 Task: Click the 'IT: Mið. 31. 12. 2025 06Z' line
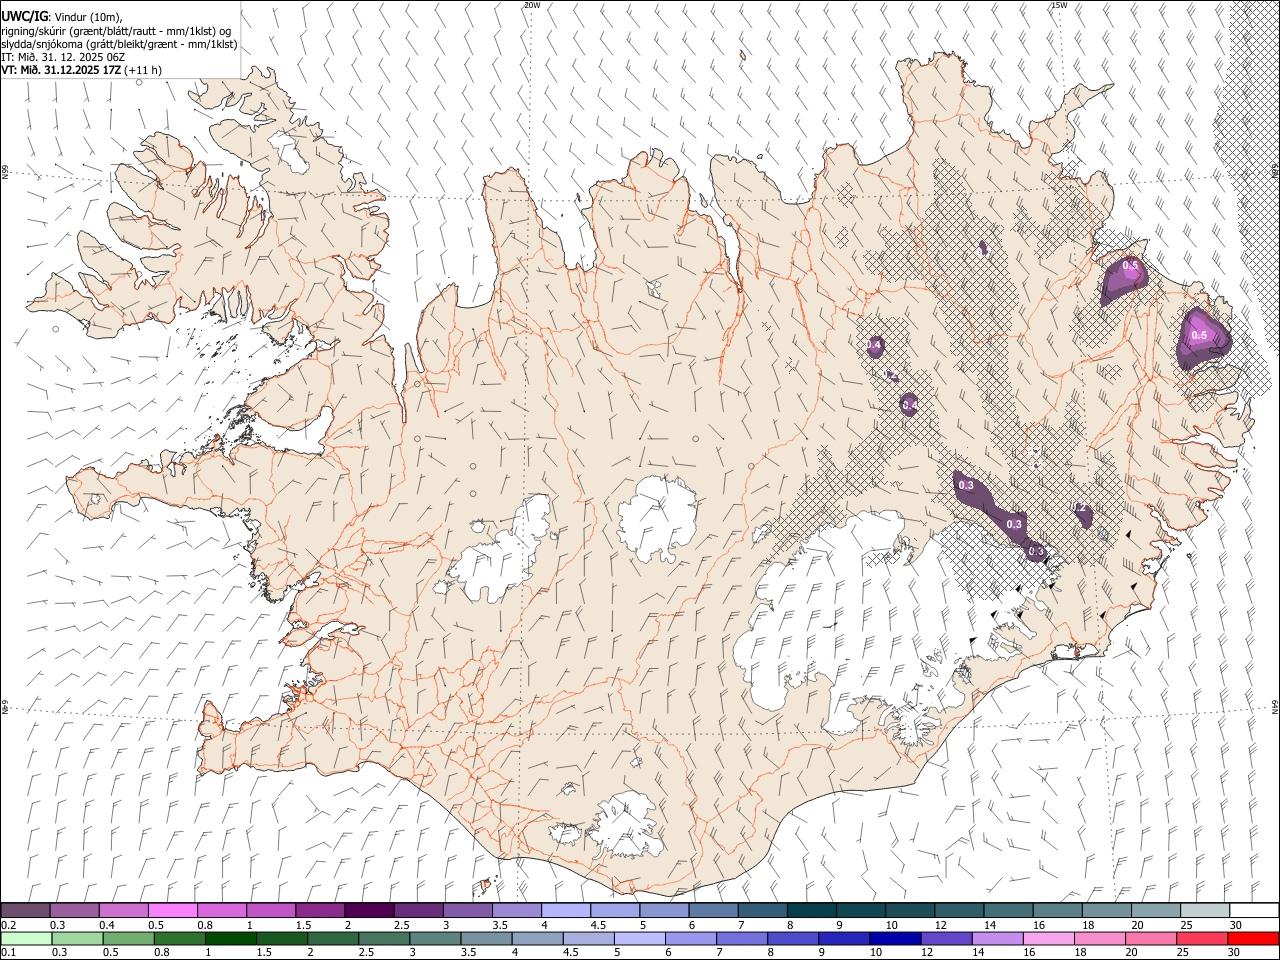pyautogui.click(x=61, y=57)
